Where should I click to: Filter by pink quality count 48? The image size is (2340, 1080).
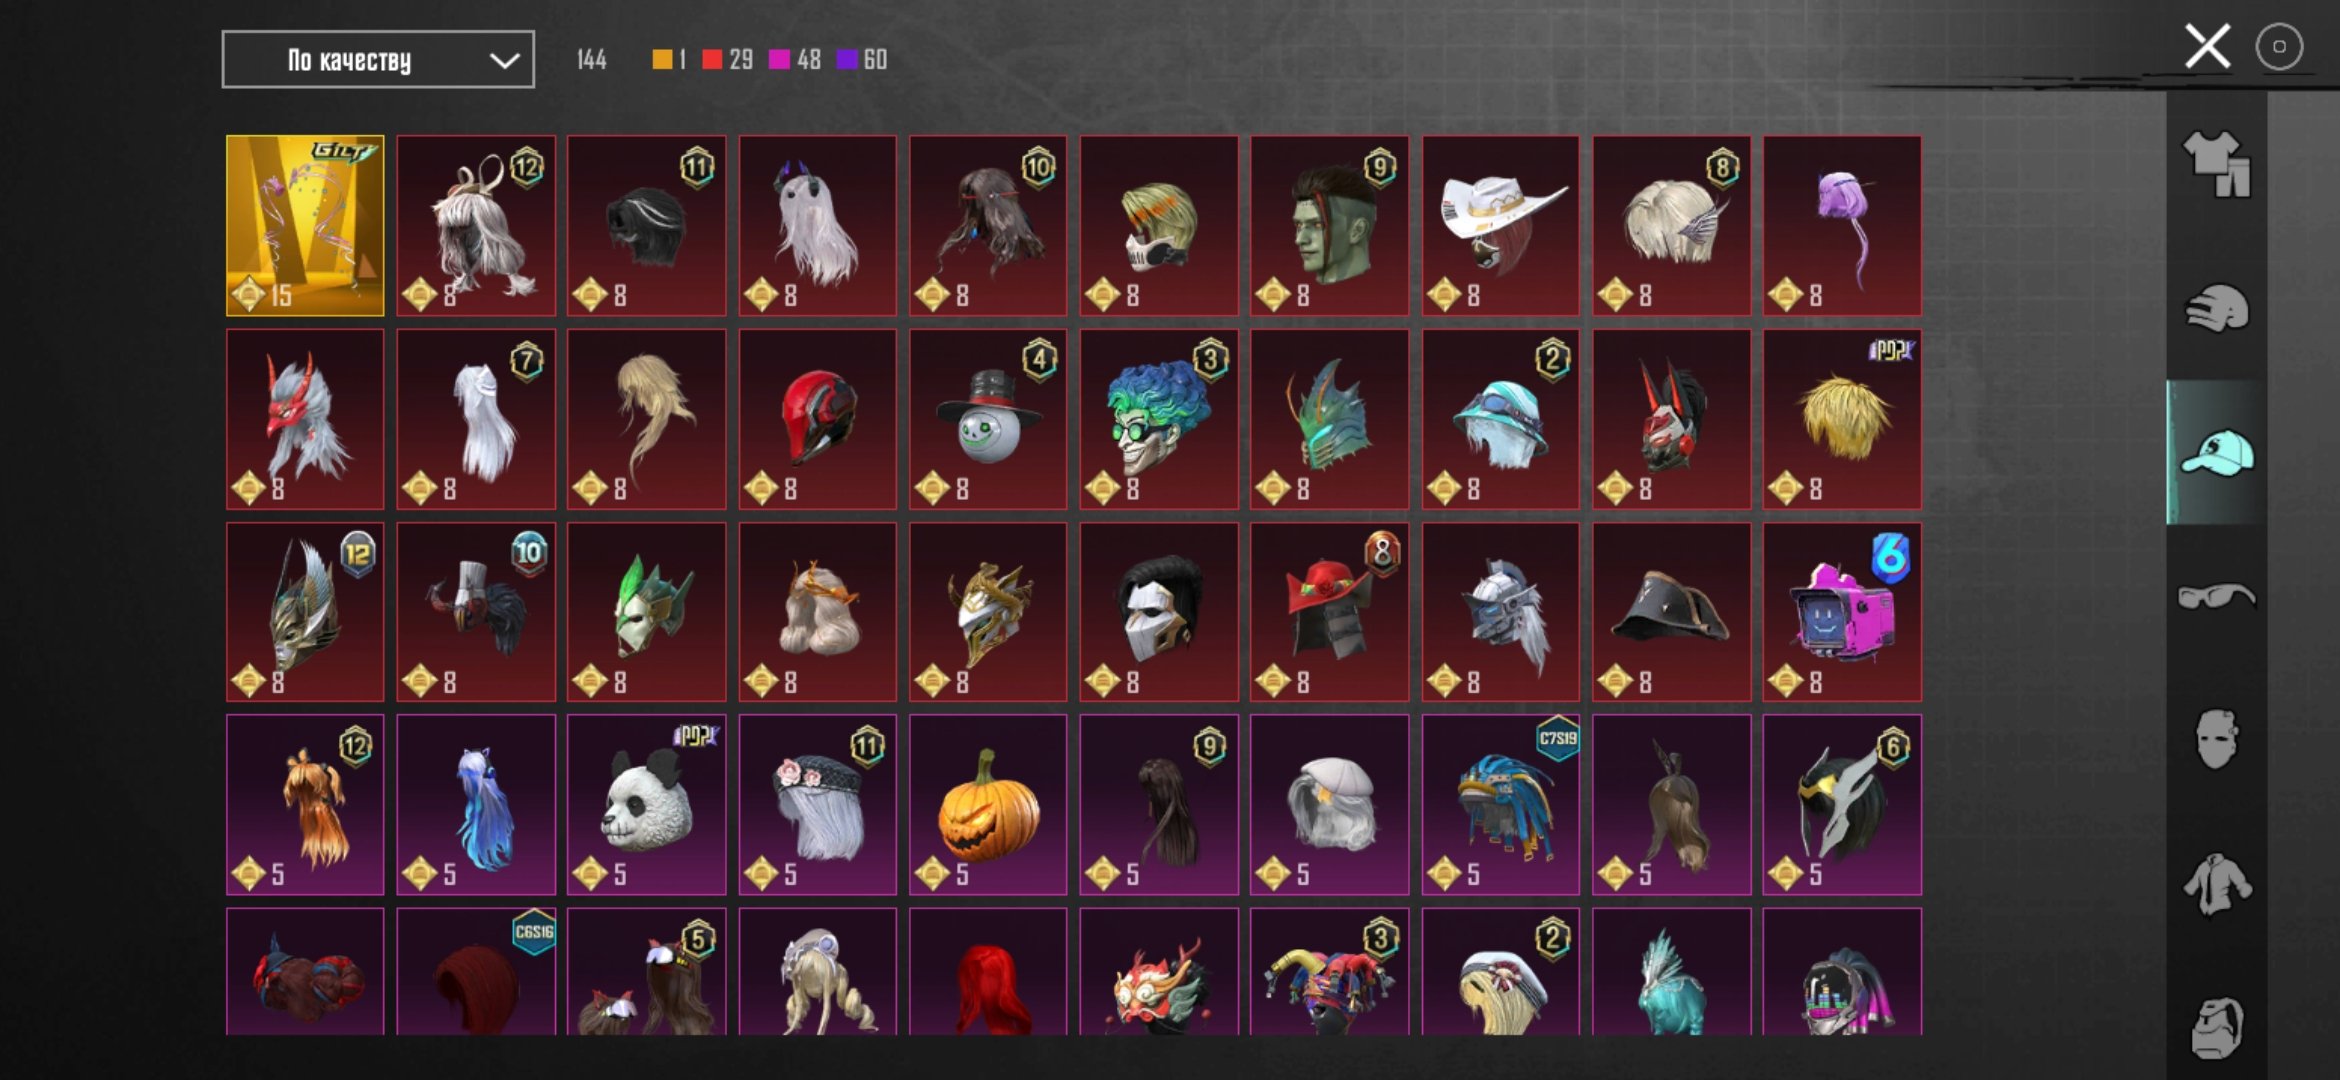coord(795,60)
